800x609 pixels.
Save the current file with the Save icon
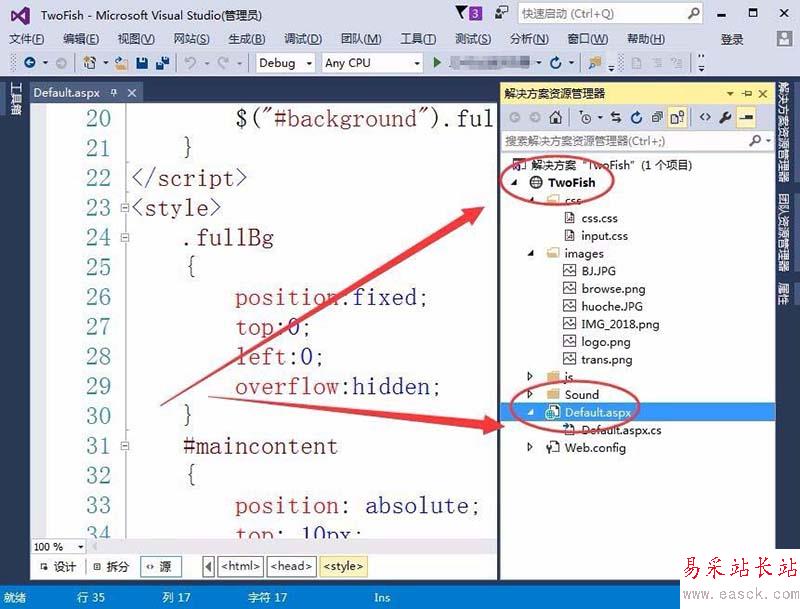(142, 63)
